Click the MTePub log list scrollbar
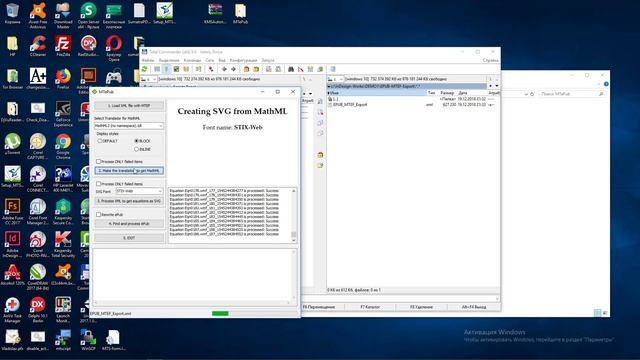640x360 pixels. (293, 215)
